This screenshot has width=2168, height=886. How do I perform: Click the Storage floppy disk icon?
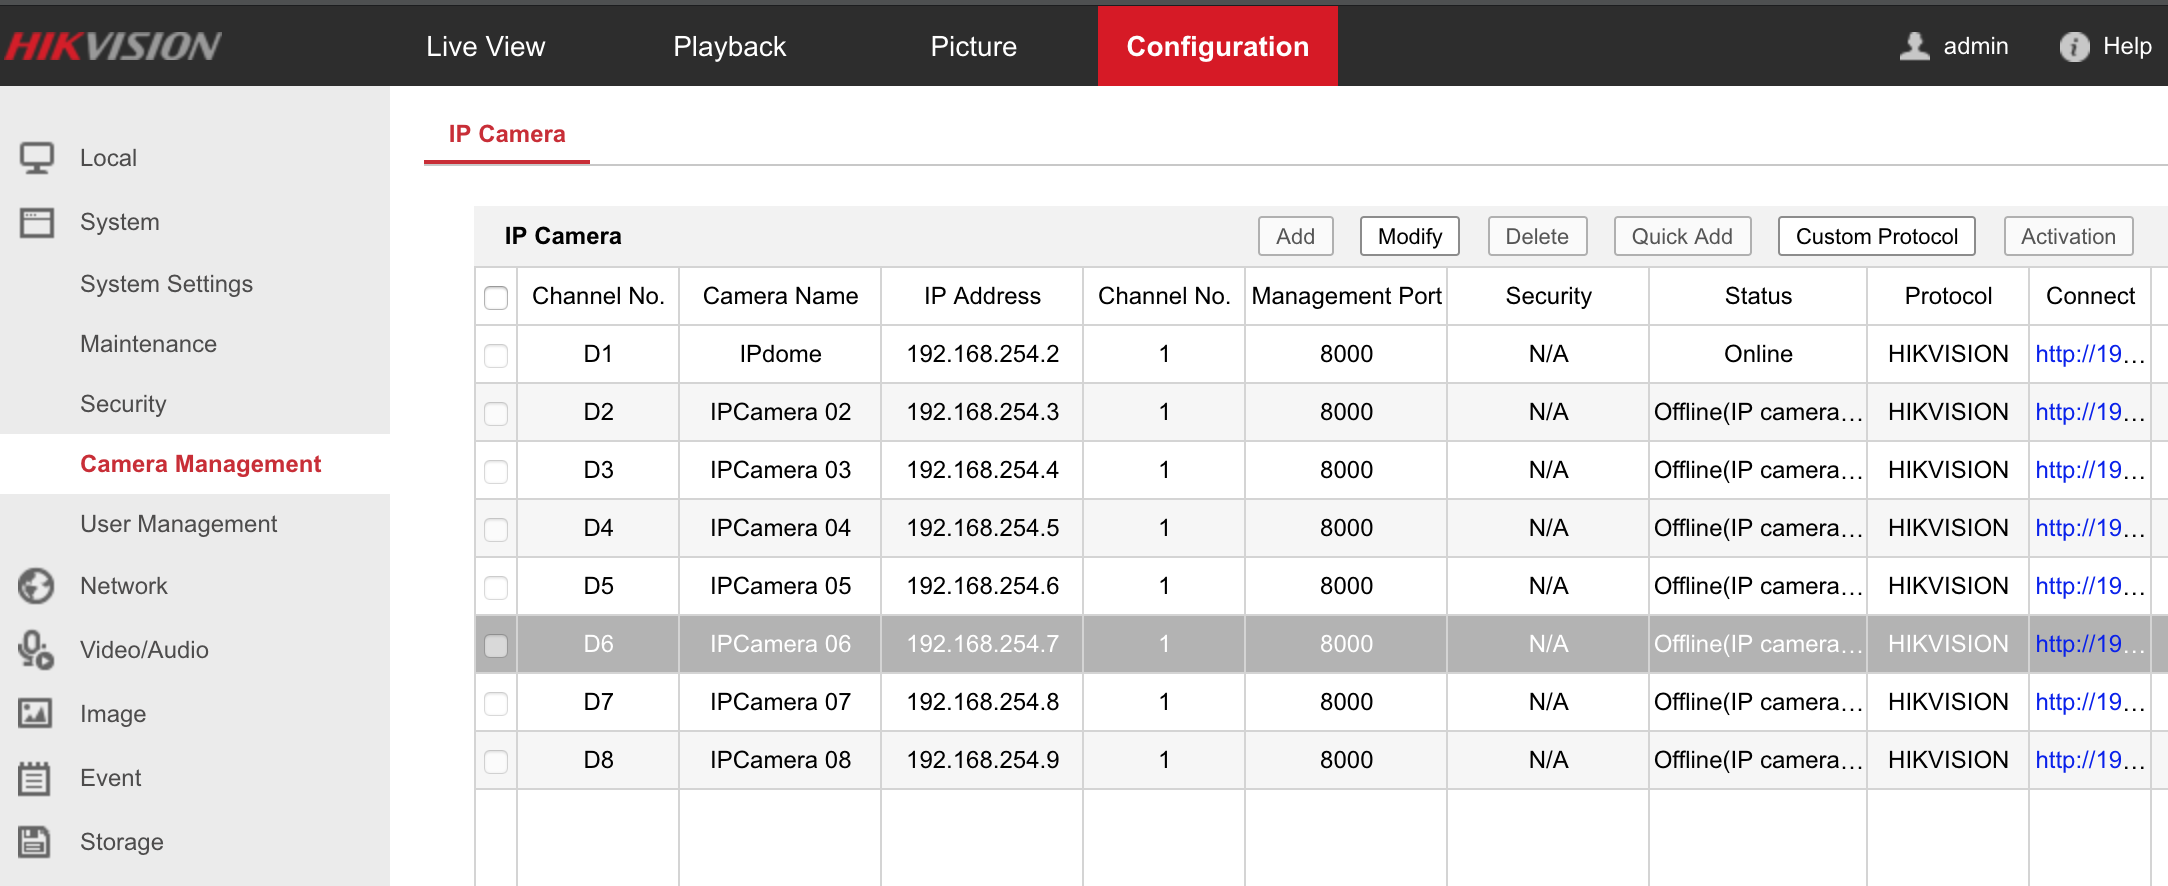(35, 842)
